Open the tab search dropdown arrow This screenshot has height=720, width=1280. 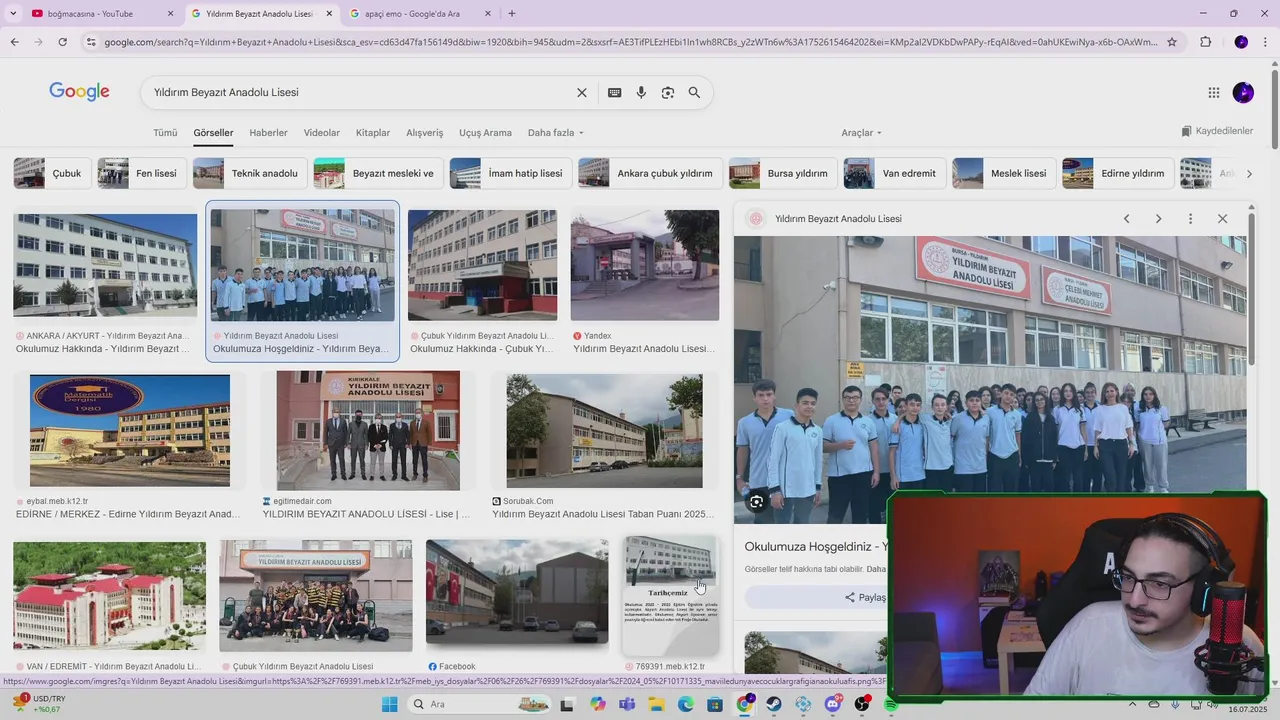tap(13, 14)
